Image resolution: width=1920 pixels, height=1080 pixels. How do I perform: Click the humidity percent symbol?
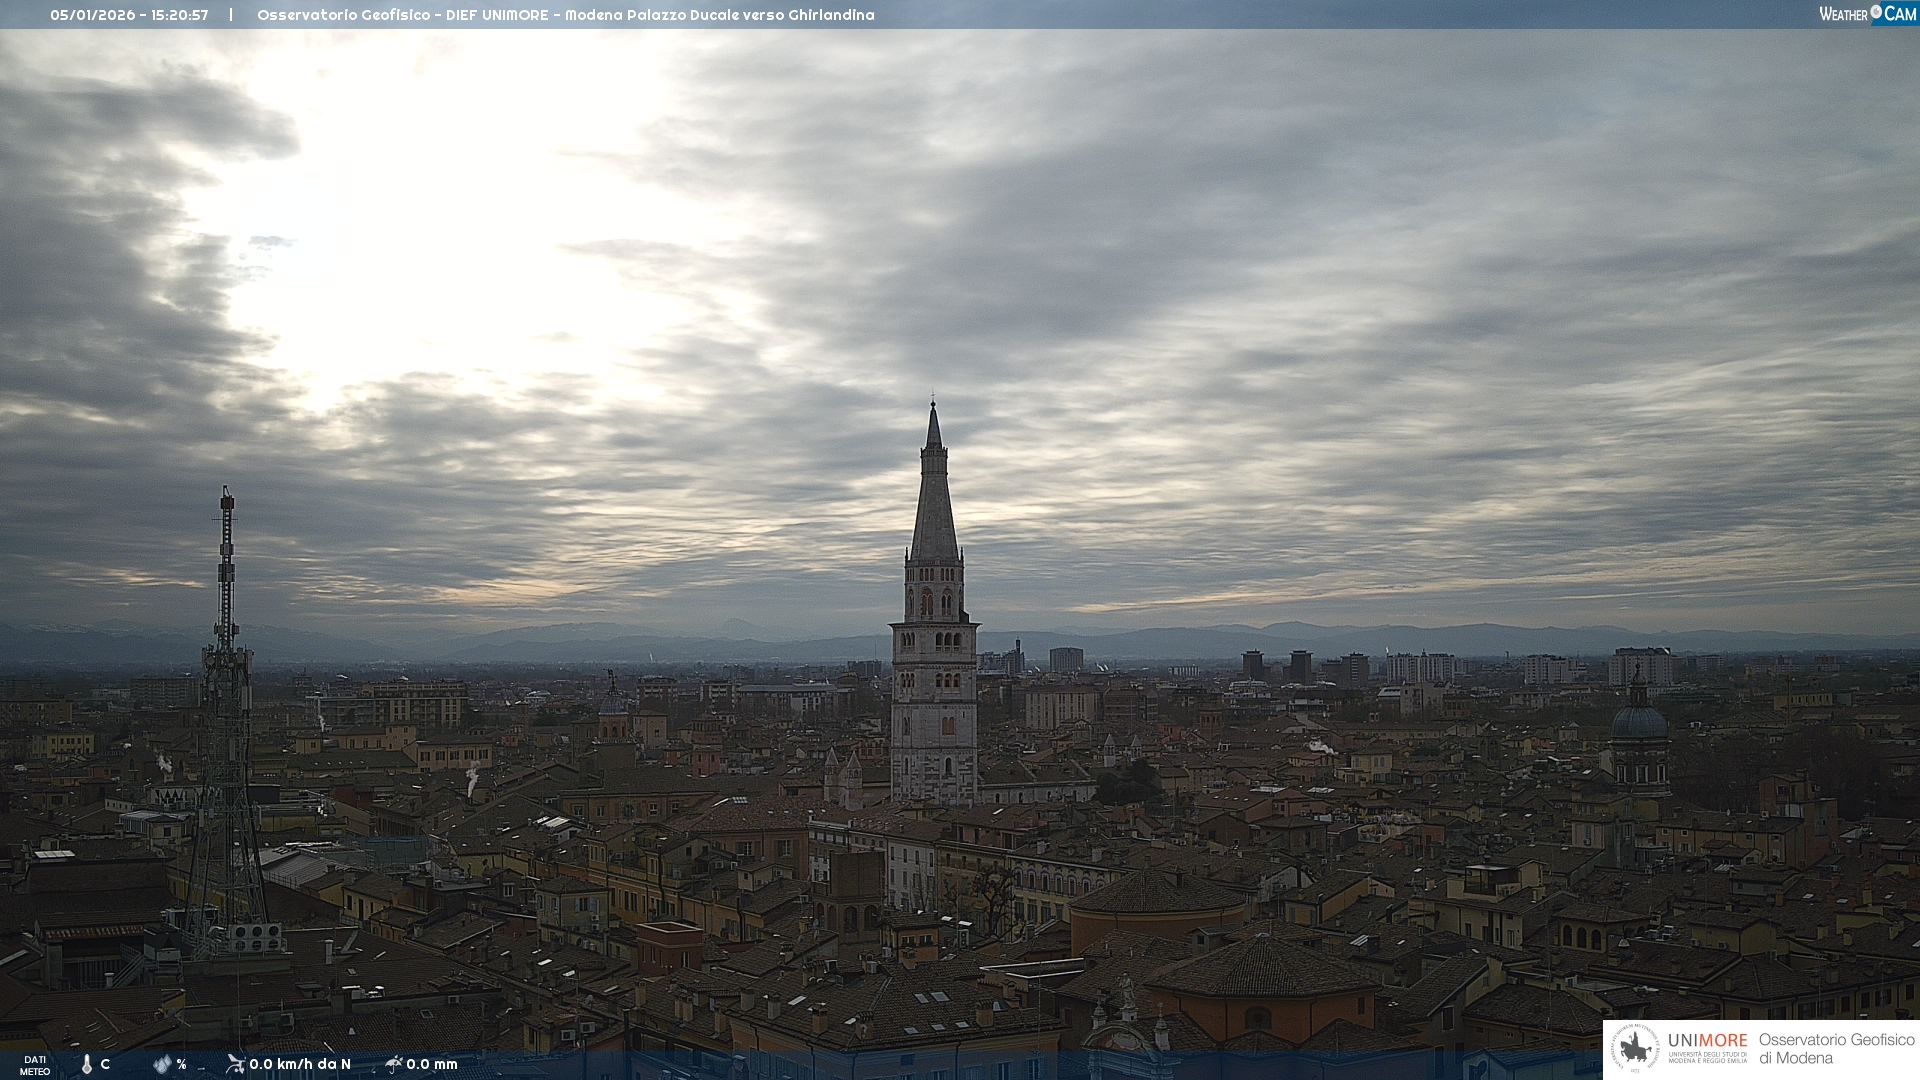[181, 1064]
